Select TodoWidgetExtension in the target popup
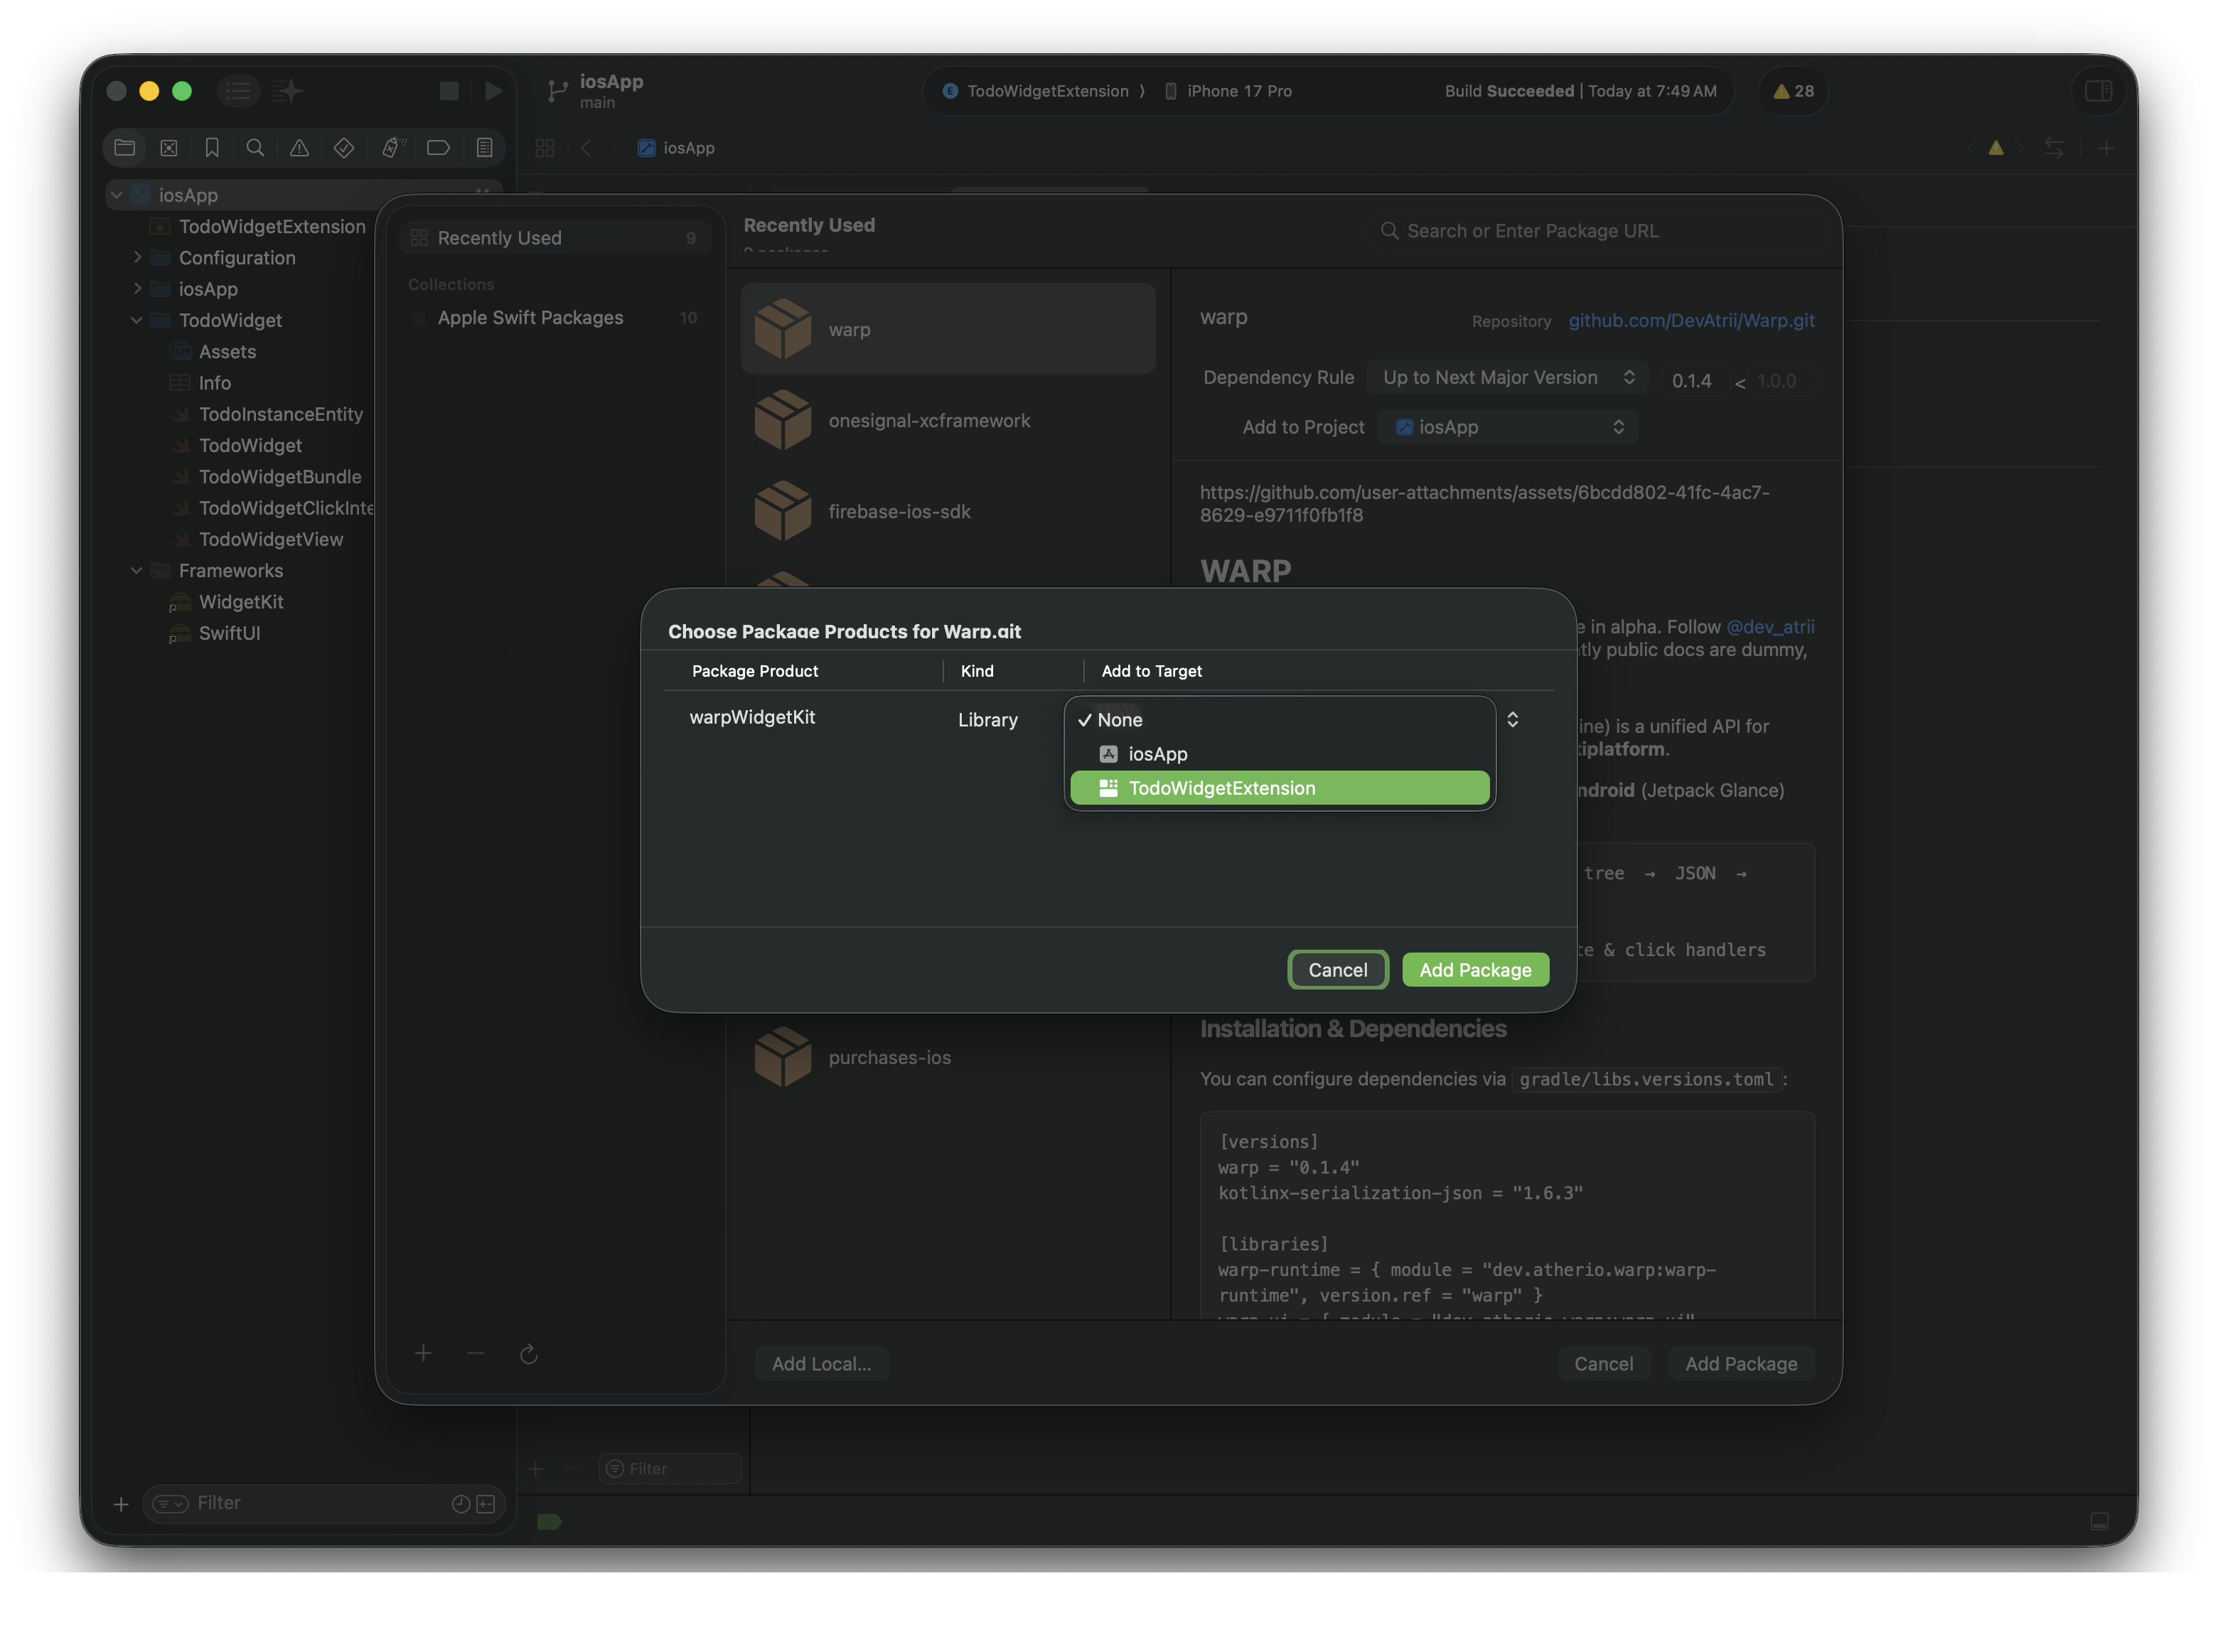Viewport: 2218px width, 1652px height. [x=1279, y=788]
